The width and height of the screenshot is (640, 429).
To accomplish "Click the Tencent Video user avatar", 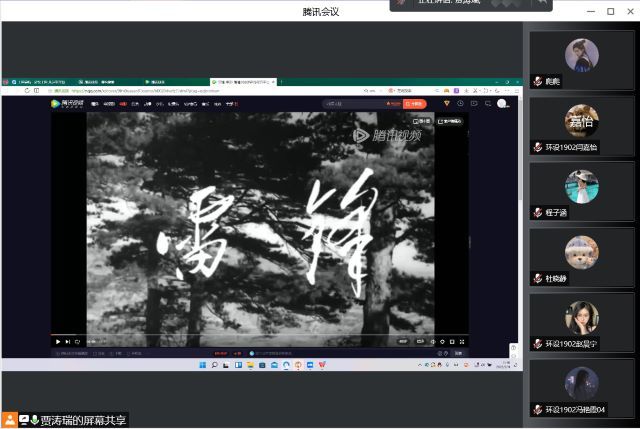I will pyautogui.click(x=502, y=104).
